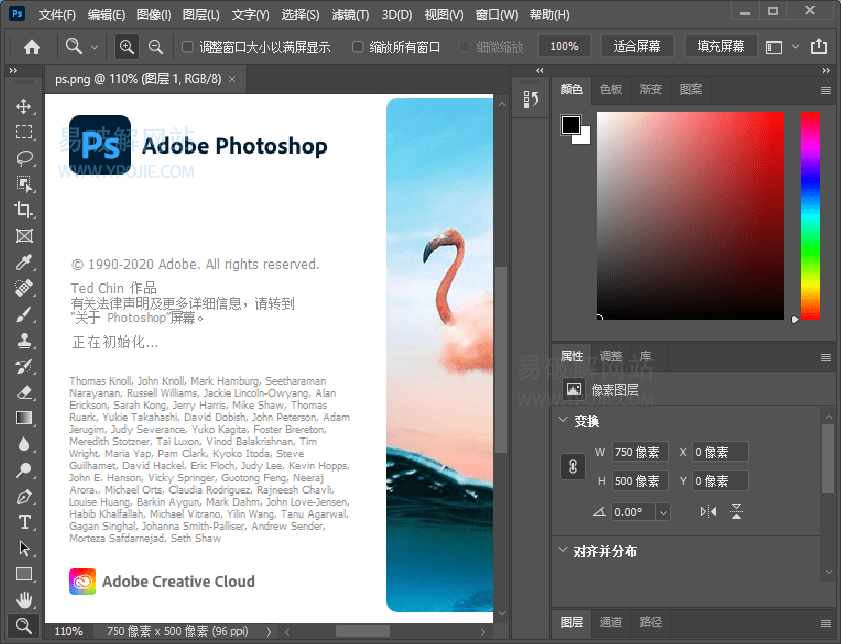The height and width of the screenshot is (644, 841).
Task: Select the Eraser tool
Action: 24,392
